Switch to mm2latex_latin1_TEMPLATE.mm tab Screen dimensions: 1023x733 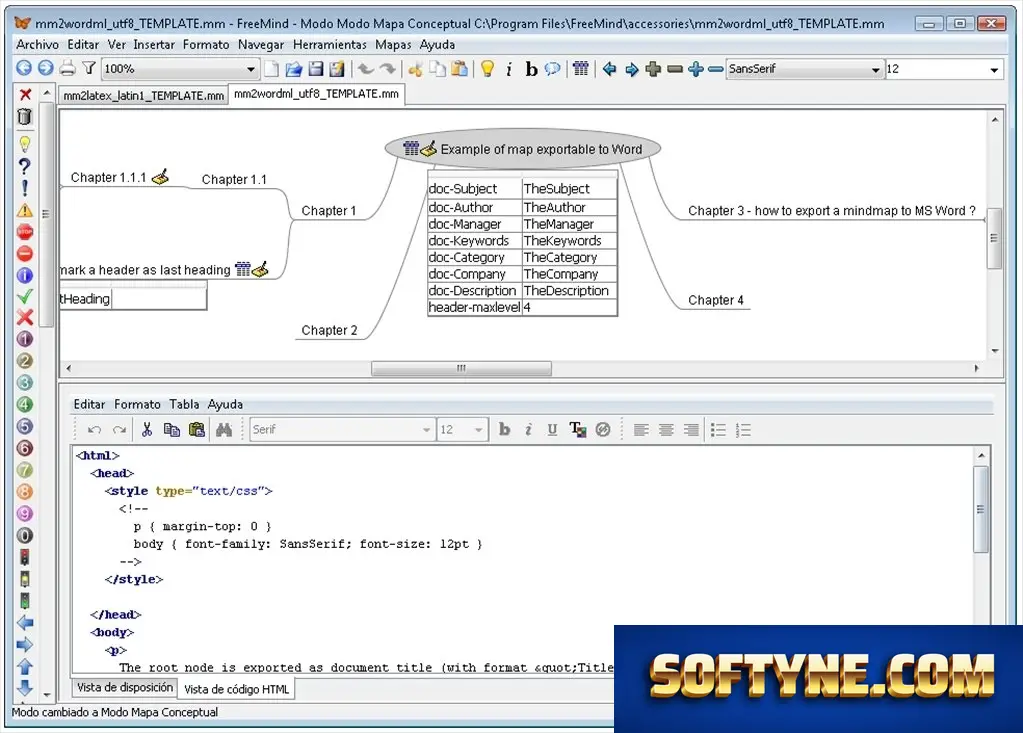point(144,95)
